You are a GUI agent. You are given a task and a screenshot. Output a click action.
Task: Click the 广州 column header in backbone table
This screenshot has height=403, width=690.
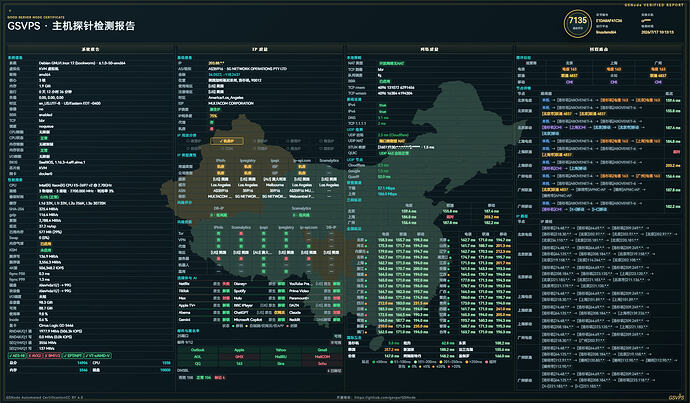pyautogui.click(x=658, y=63)
